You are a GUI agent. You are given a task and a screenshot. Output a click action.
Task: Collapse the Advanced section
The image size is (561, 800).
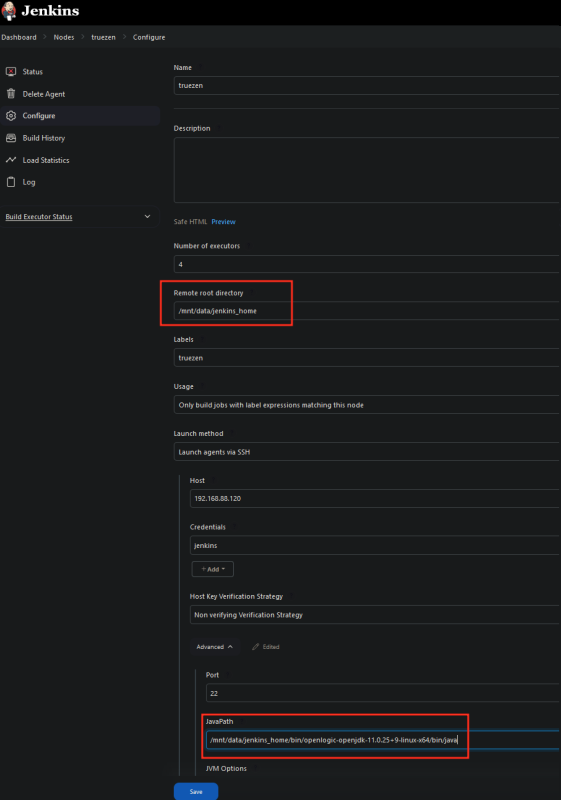pyautogui.click(x=215, y=647)
